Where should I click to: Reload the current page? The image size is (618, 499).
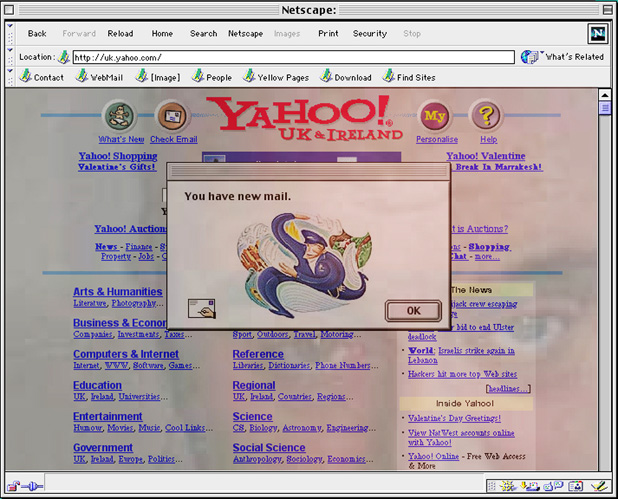click(120, 34)
